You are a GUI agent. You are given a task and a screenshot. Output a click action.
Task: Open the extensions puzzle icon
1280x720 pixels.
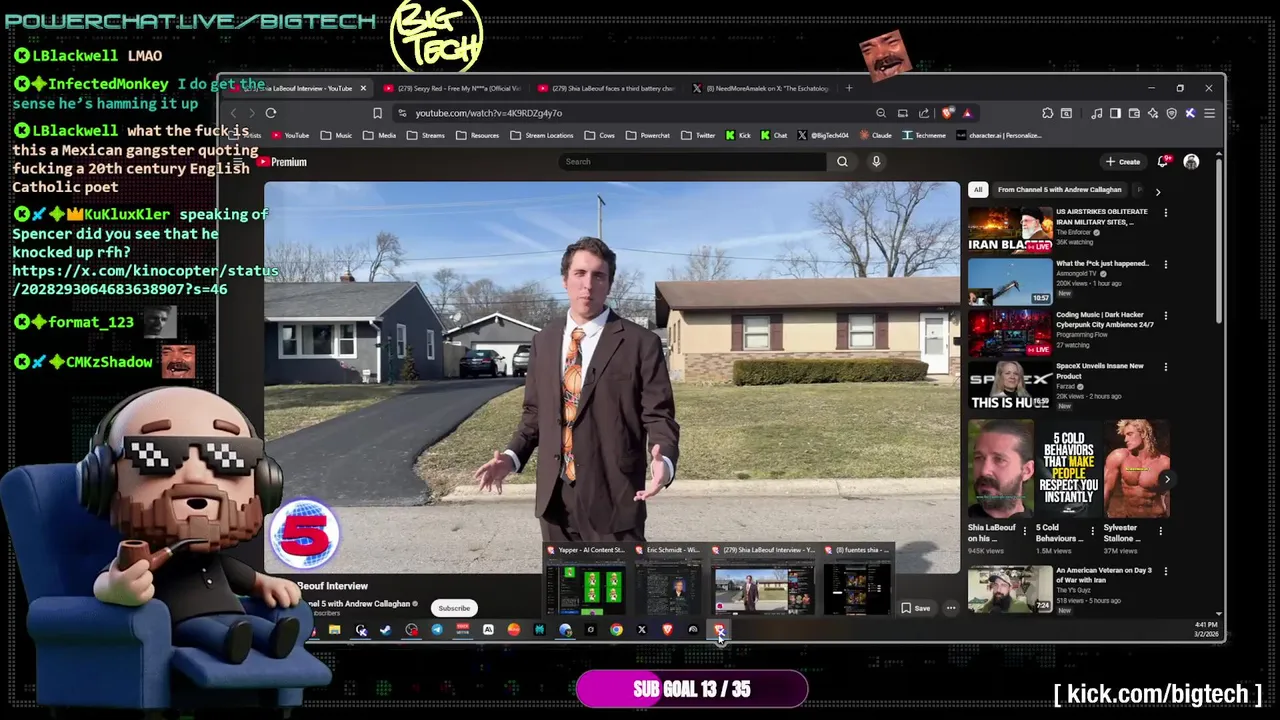(x=1047, y=113)
